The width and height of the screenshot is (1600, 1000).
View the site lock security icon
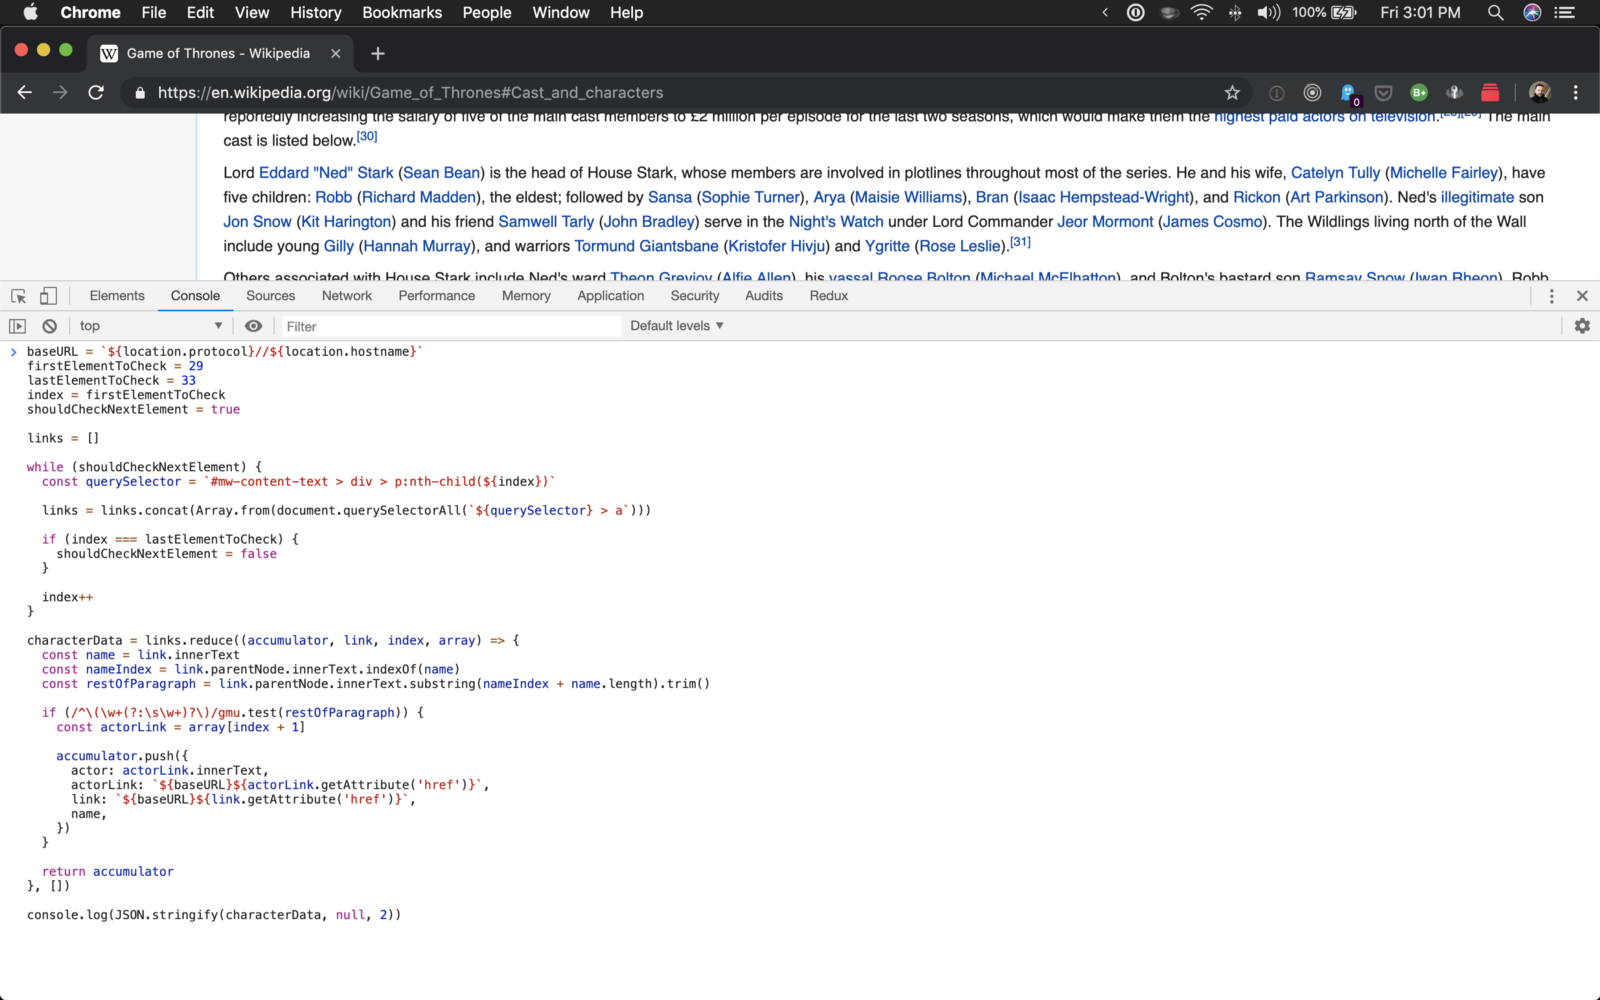pos(140,93)
